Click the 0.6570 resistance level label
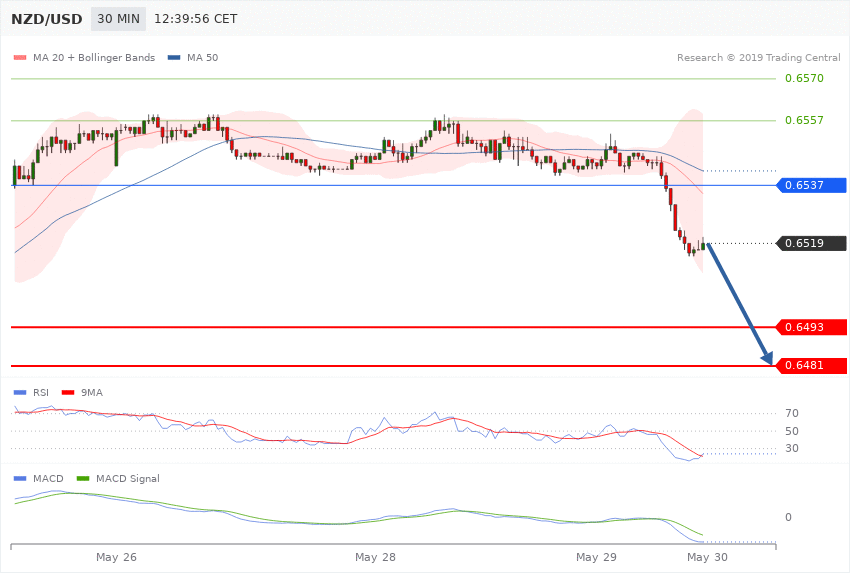 804,78
